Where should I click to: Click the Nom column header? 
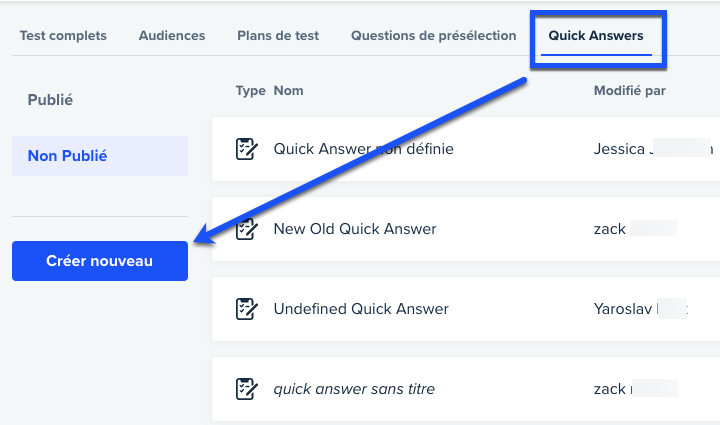coord(288,90)
